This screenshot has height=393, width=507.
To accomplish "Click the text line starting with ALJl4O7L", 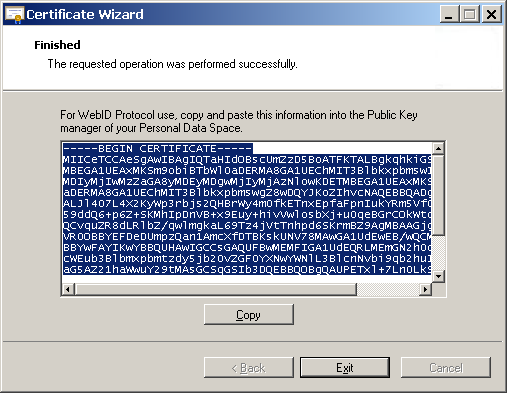I will click(247, 203).
